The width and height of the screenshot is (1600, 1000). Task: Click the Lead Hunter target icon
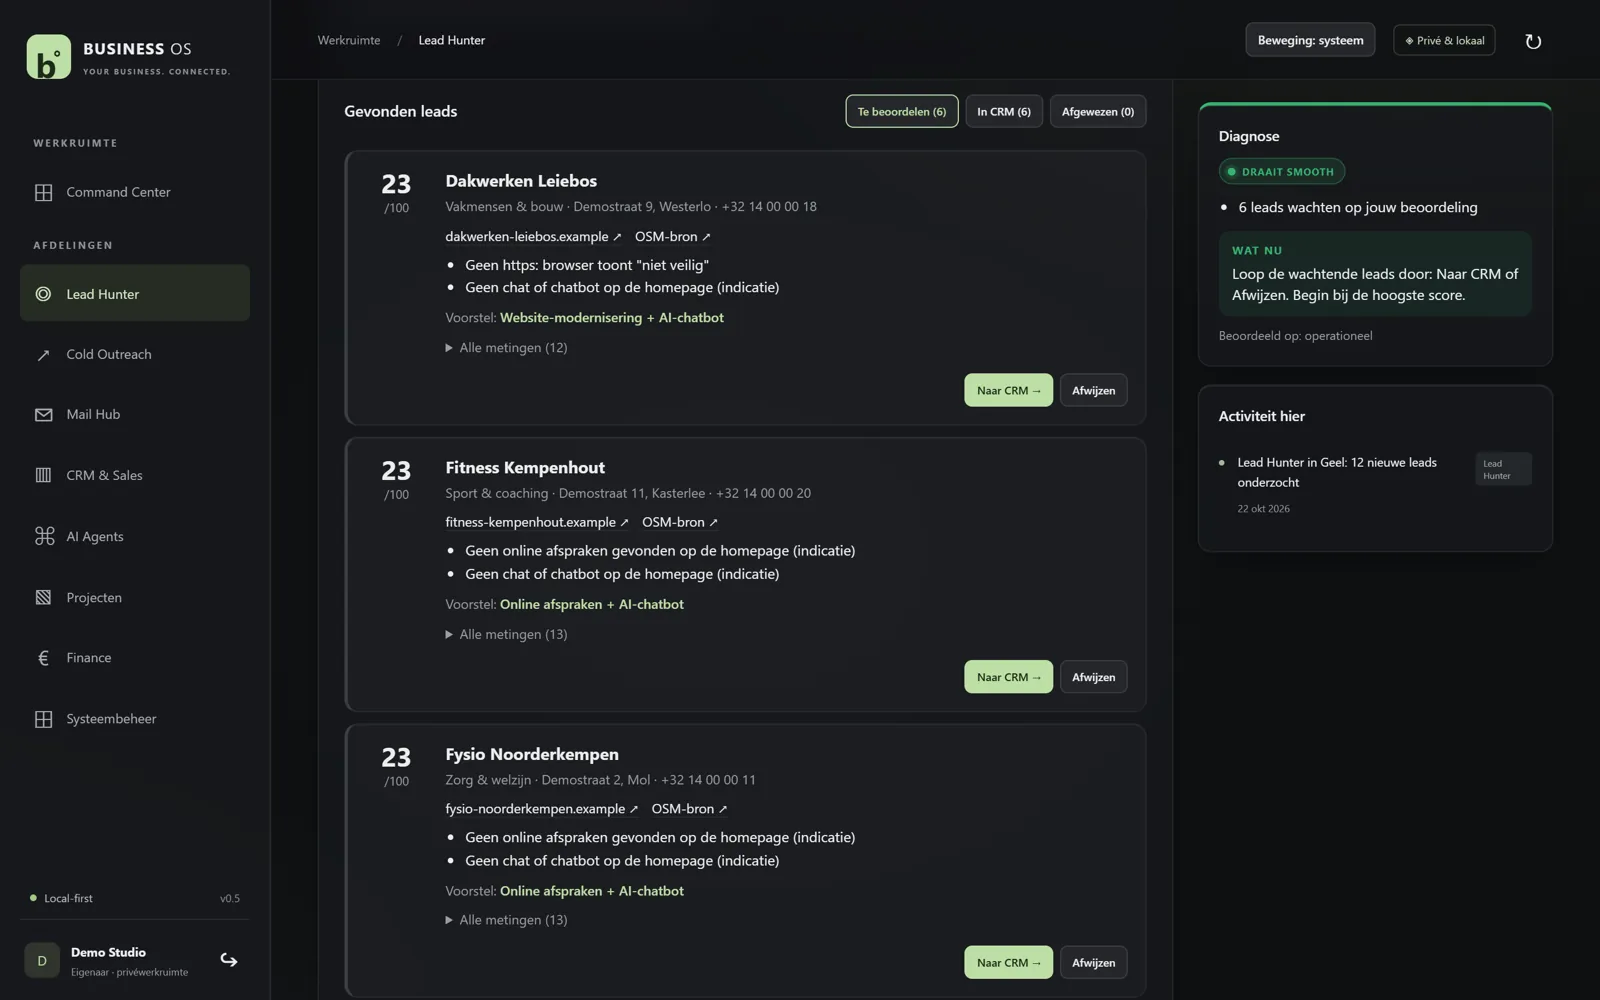(43, 294)
